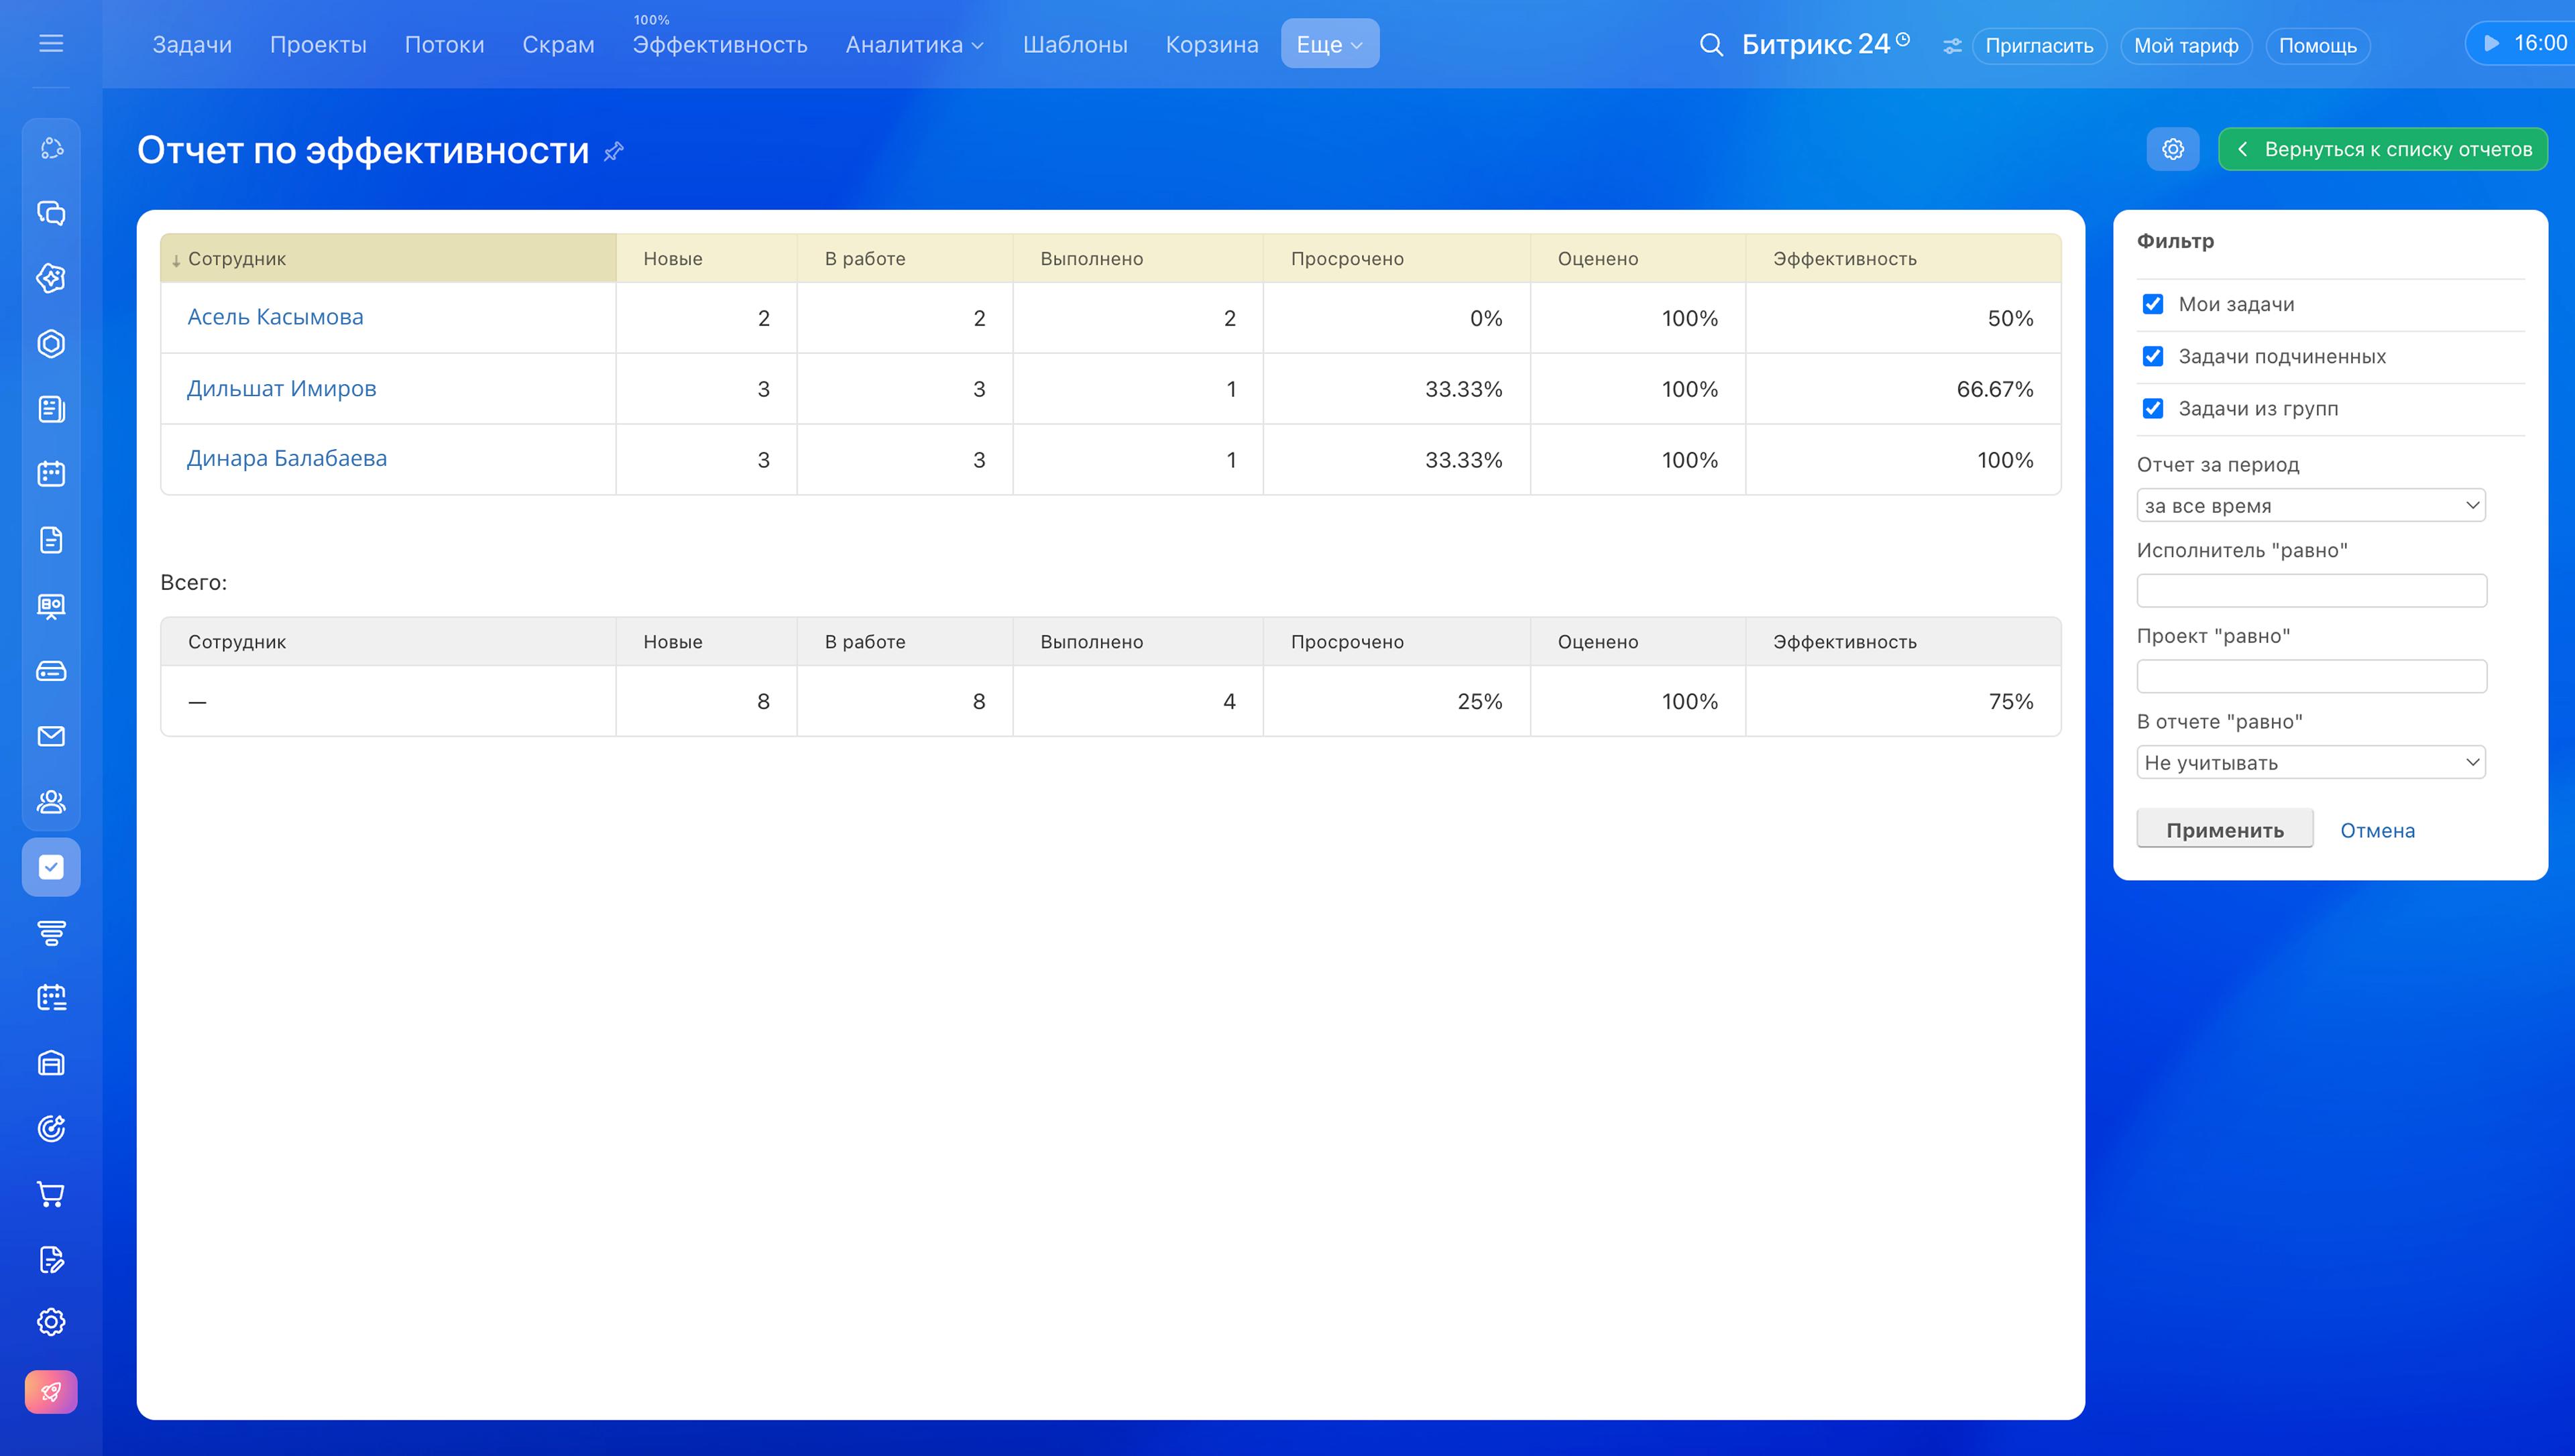Uncheck the Задачи подчиненных checkbox
The width and height of the screenshot is (2575, 1456).
(x=2153, y=356)
